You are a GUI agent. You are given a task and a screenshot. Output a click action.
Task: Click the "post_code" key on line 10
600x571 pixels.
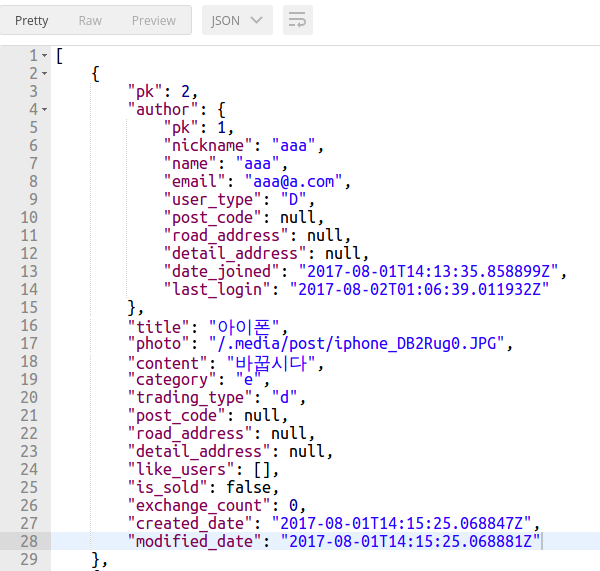213,217
